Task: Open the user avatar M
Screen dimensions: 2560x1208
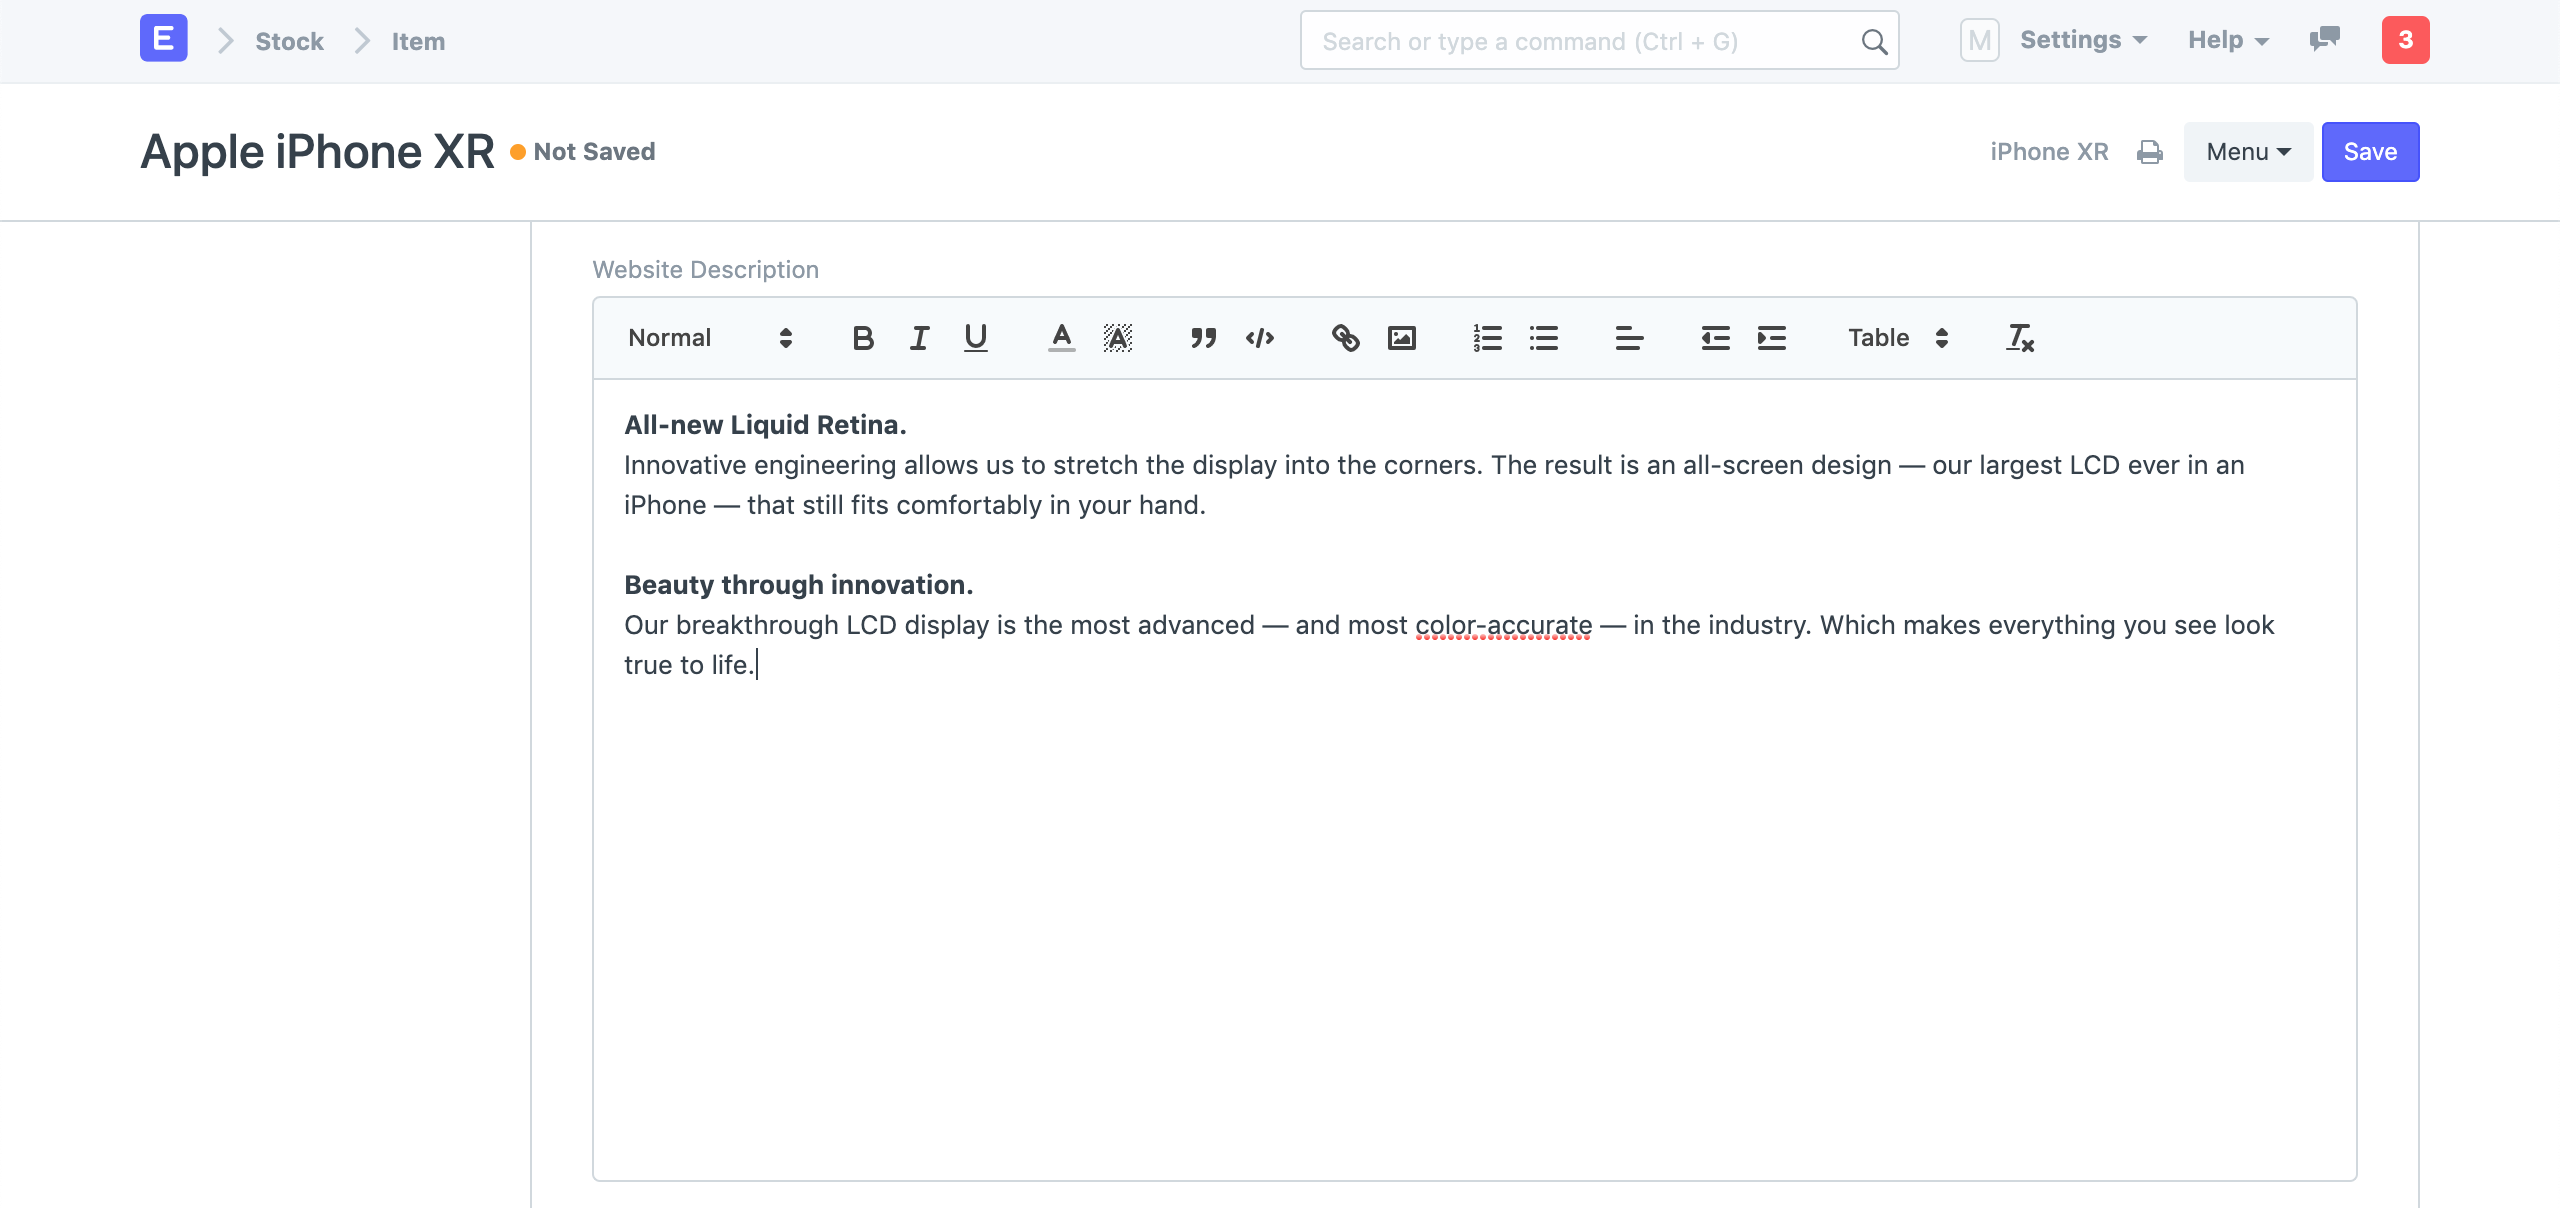Action: (x=1979, y=40)
